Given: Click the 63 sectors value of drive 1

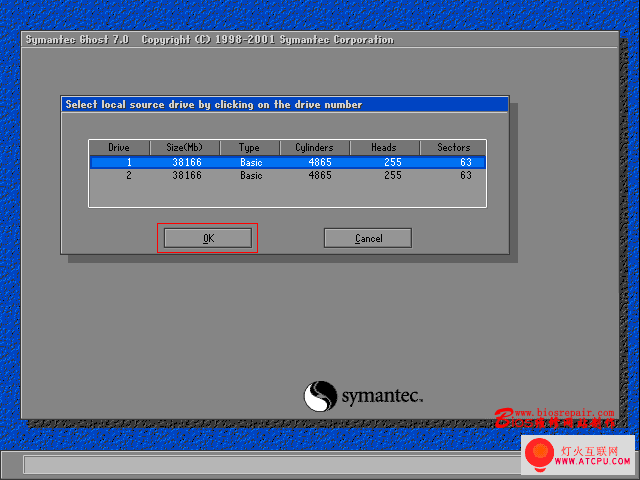Looking at the screenshot, I should (466, 162).
